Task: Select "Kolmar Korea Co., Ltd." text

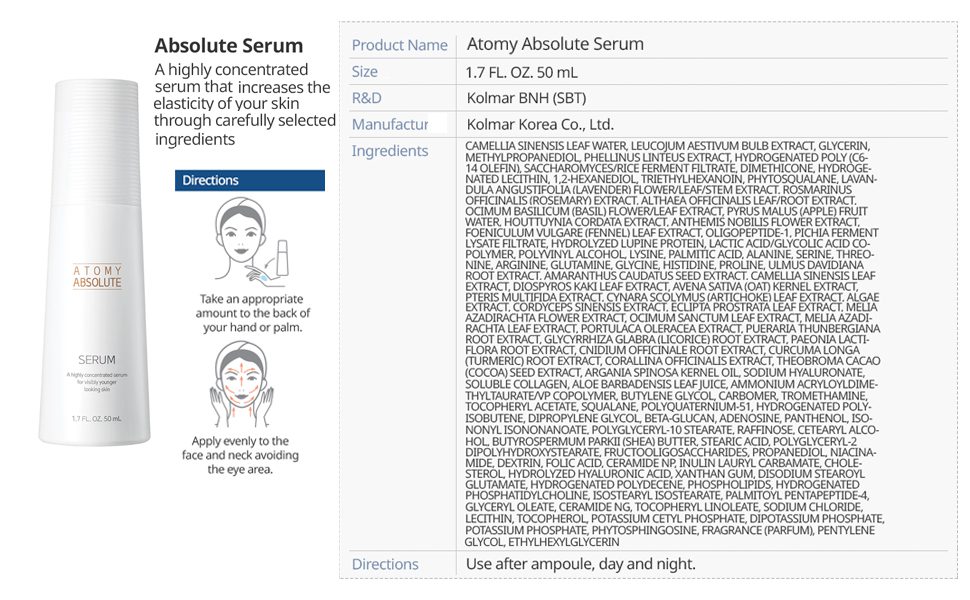Action: pos(540,125)
